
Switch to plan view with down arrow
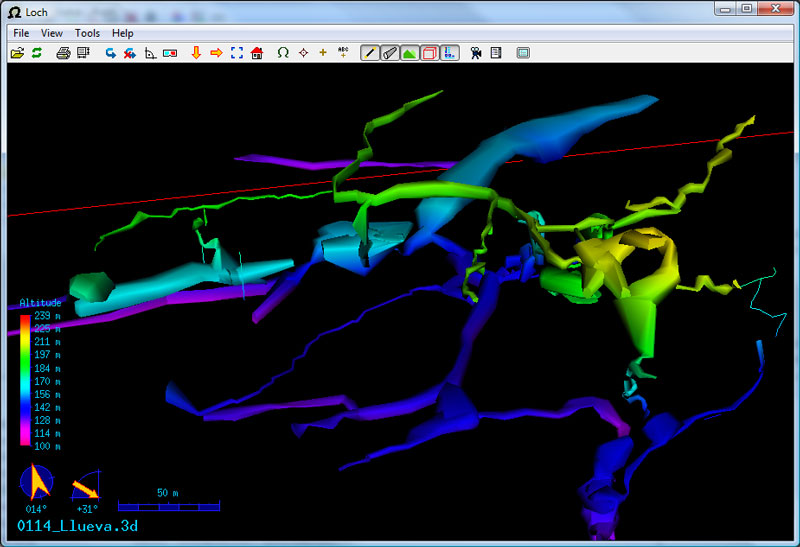point(196,53)
